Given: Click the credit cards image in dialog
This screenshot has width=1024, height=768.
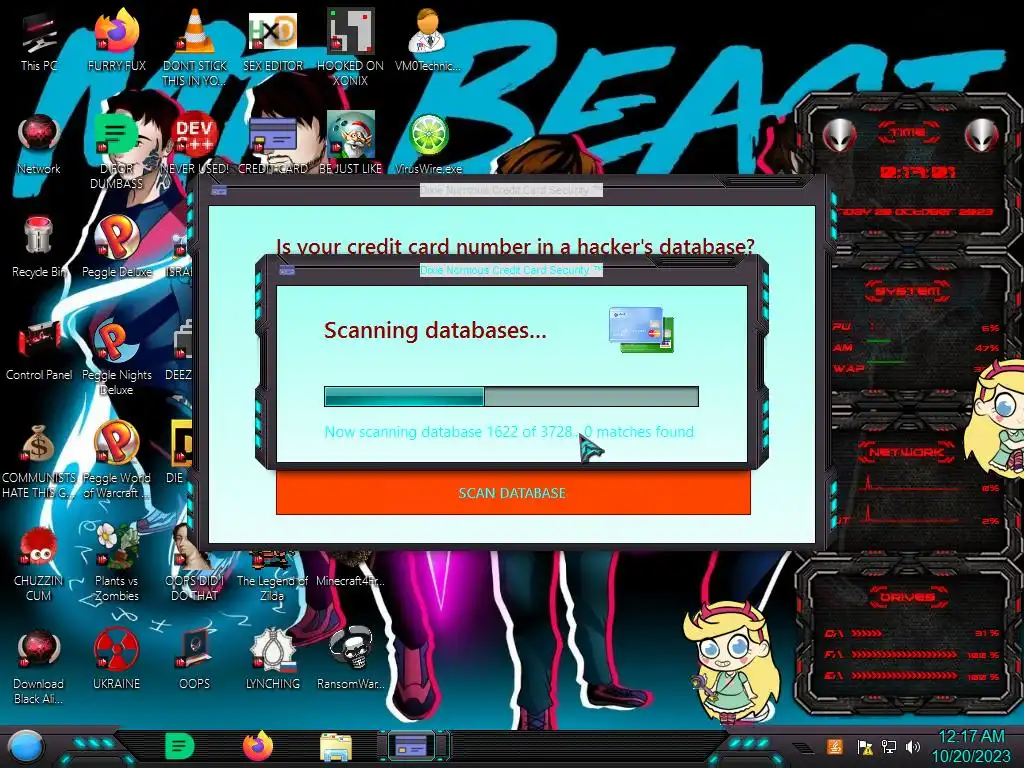Looking at the screenshot, I should 641,330.
